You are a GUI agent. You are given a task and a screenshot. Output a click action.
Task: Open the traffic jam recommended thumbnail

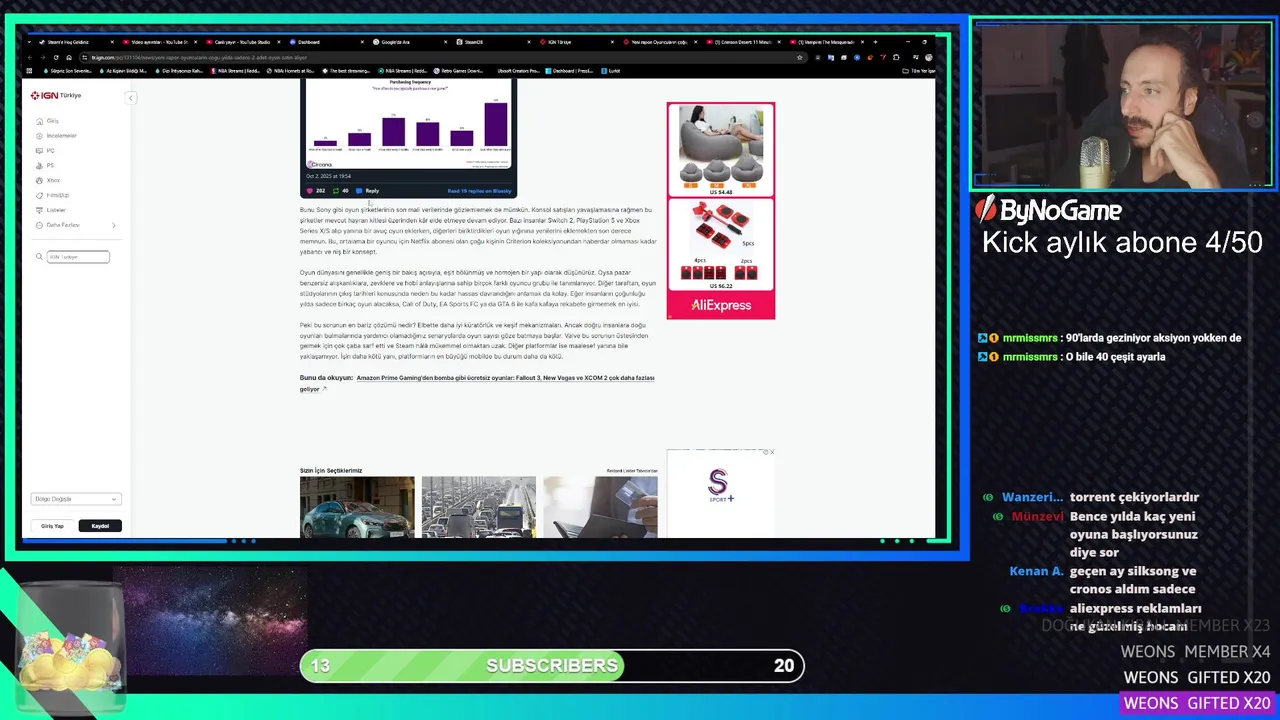pyautogui.click(x=478, y=507)
